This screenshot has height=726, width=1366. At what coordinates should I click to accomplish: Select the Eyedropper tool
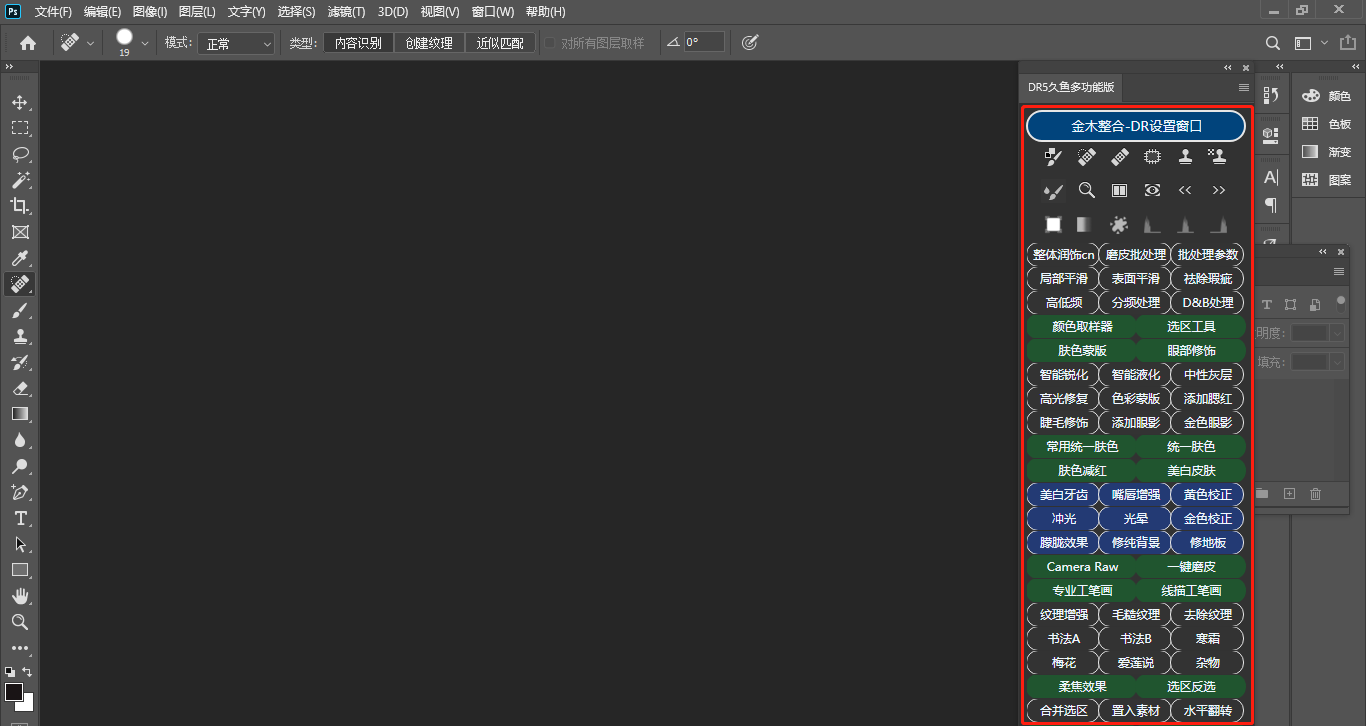click(x=19, y=258)
